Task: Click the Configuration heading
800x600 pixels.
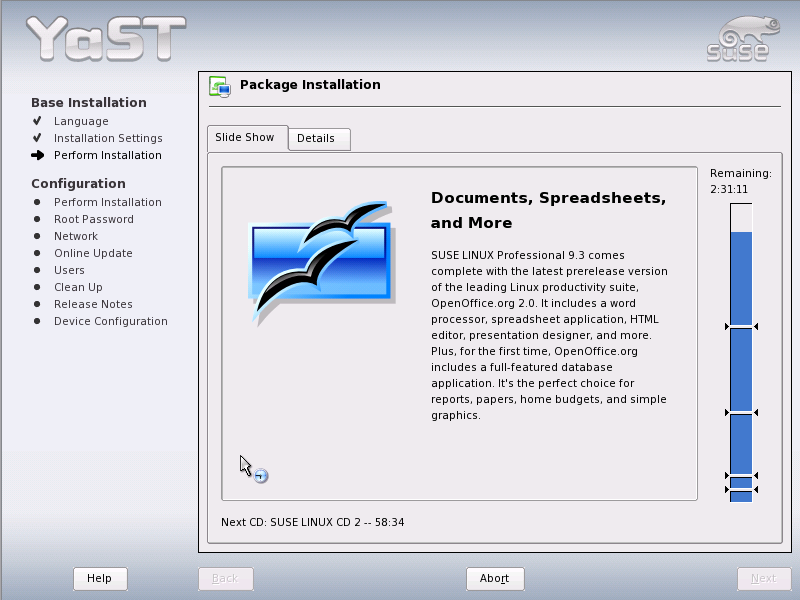Action: pyautogui.click(x=78, y=184)
